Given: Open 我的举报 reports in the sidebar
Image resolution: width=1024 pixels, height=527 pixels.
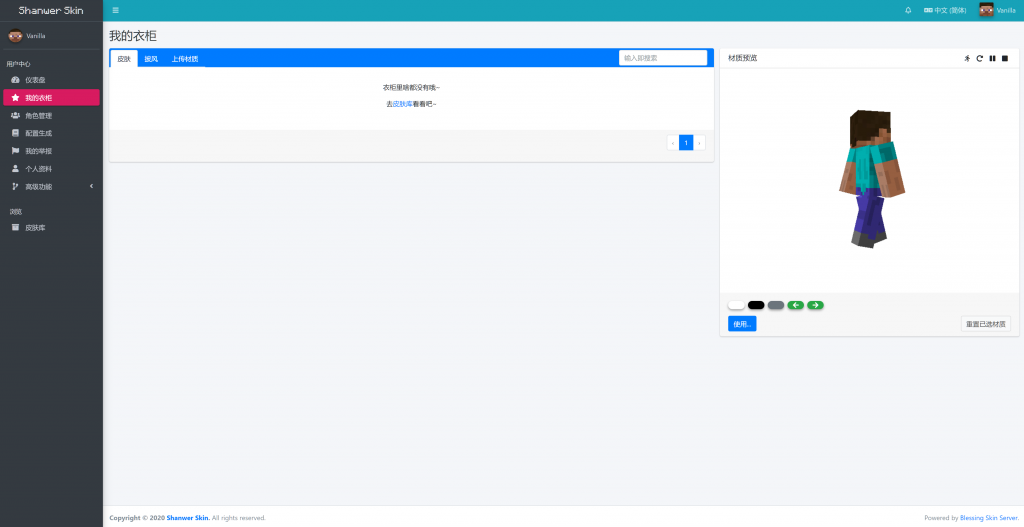Looking at the screenshot, I should pyautogui.click(x=38, y=151).
